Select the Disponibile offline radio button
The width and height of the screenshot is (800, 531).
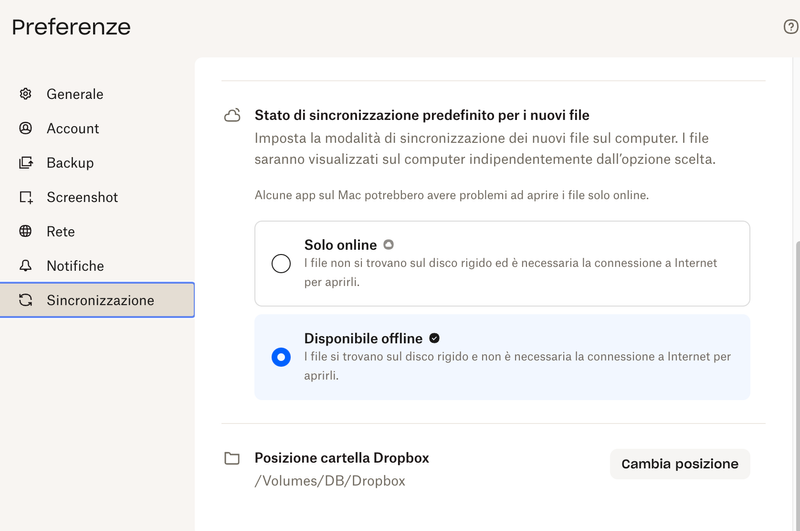281,357
